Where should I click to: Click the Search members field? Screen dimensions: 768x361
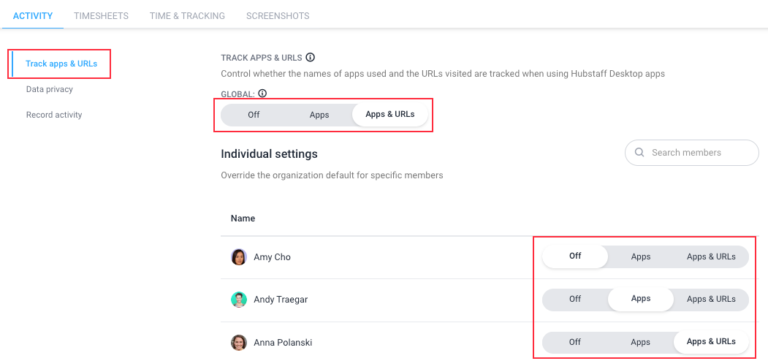[692, 152]
